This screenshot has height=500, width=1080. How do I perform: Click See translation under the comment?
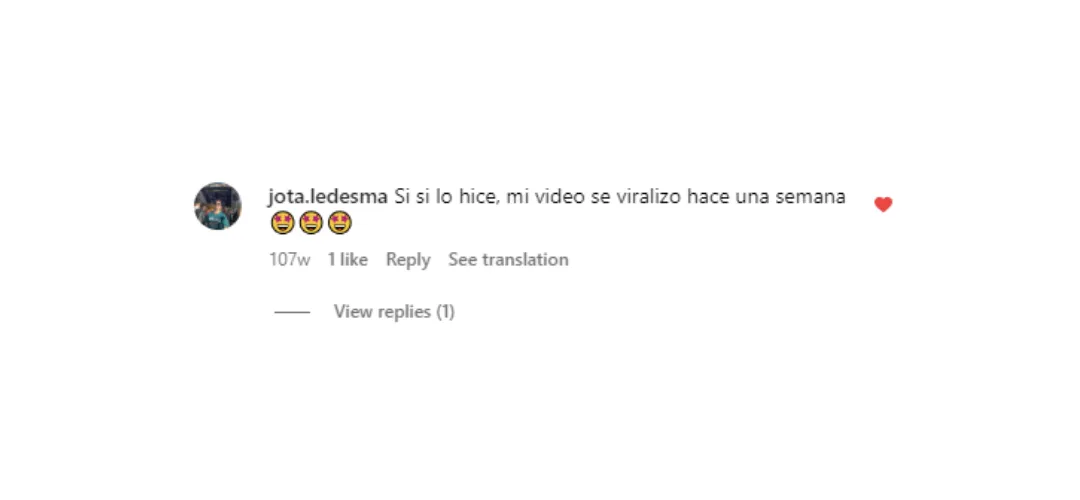coord(508,260)
